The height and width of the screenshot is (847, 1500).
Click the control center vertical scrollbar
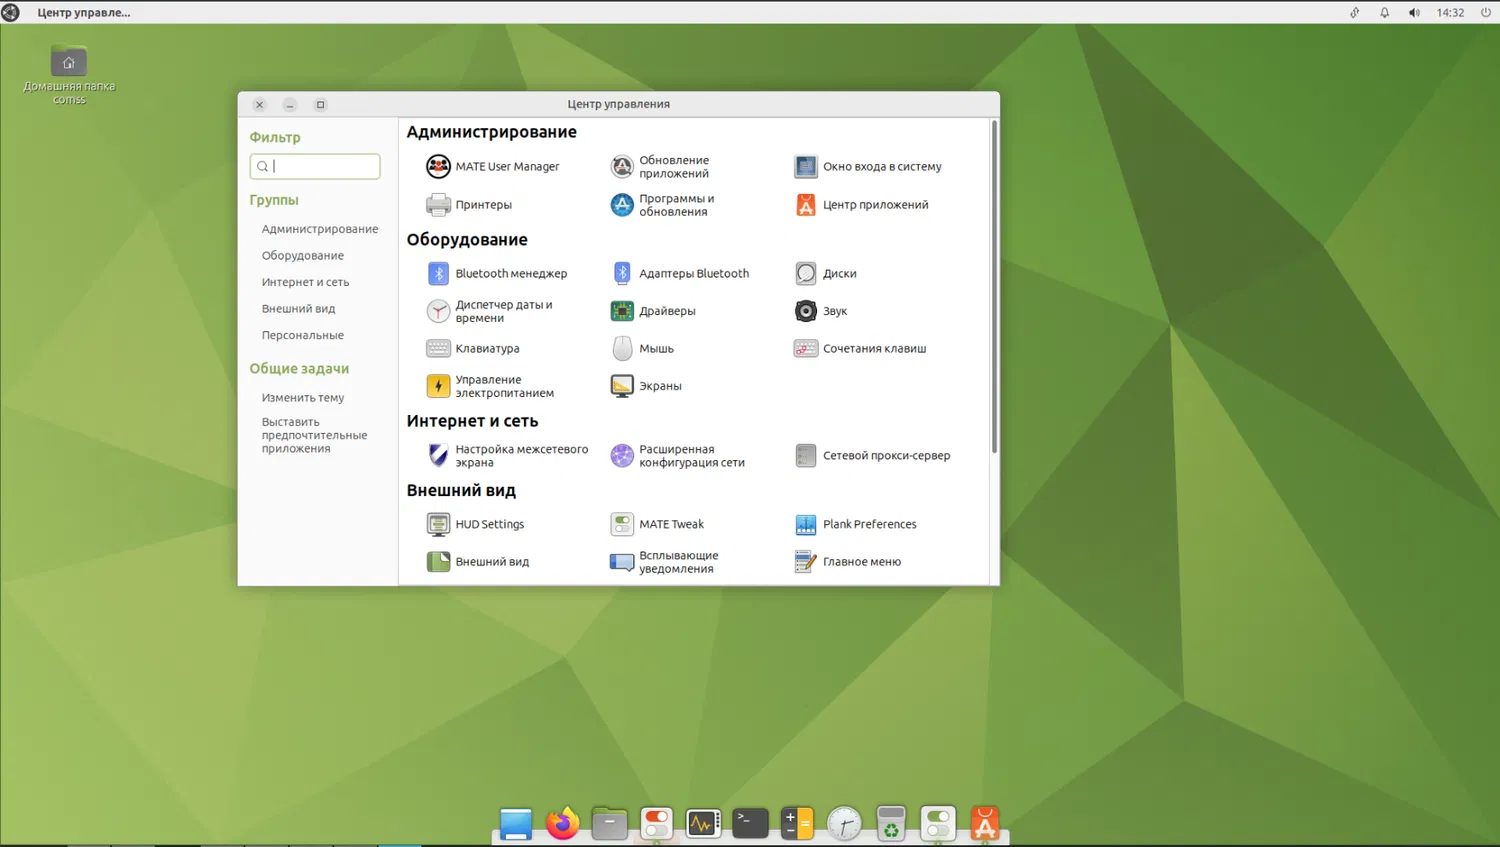994,287
